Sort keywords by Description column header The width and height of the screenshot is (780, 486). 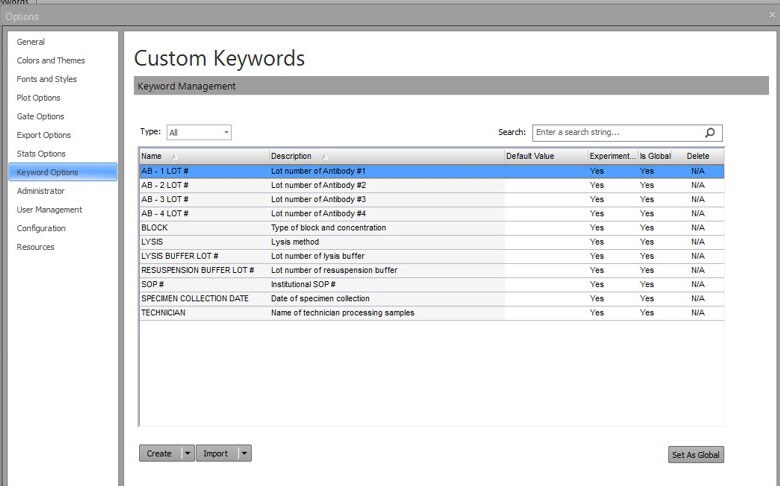[292, 156]
